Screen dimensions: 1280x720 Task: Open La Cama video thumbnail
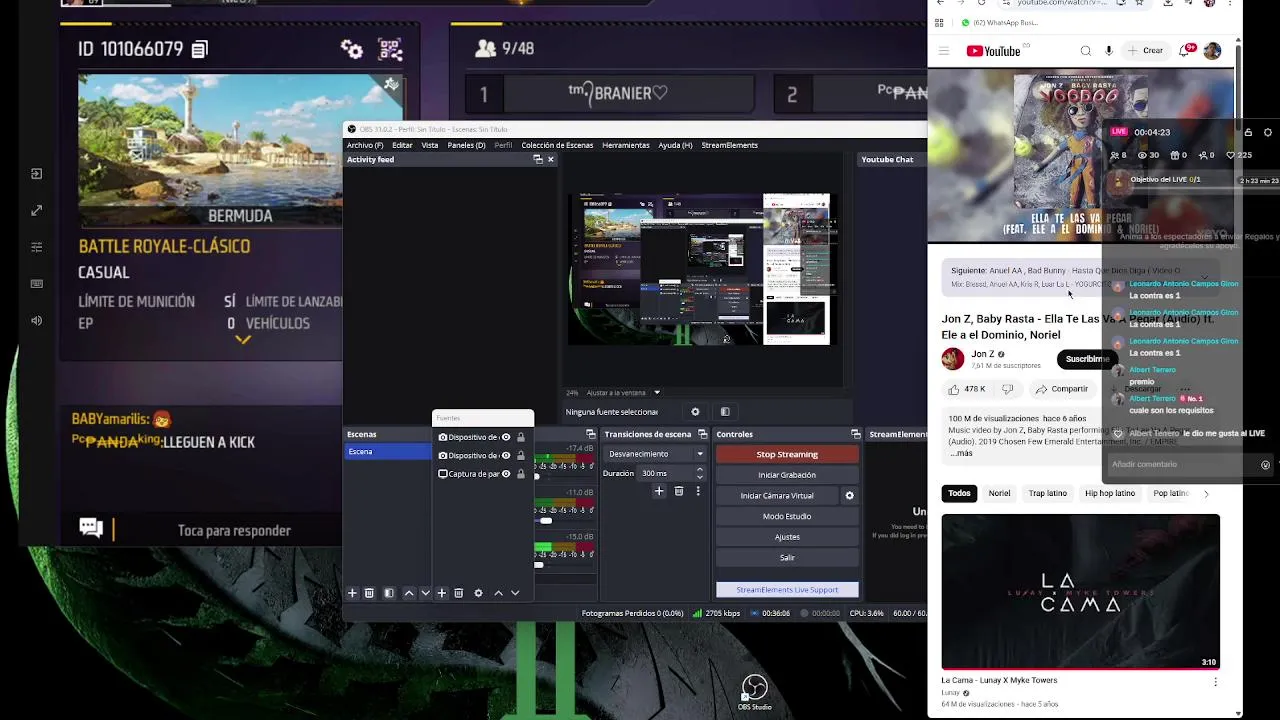coord(1080,592)
